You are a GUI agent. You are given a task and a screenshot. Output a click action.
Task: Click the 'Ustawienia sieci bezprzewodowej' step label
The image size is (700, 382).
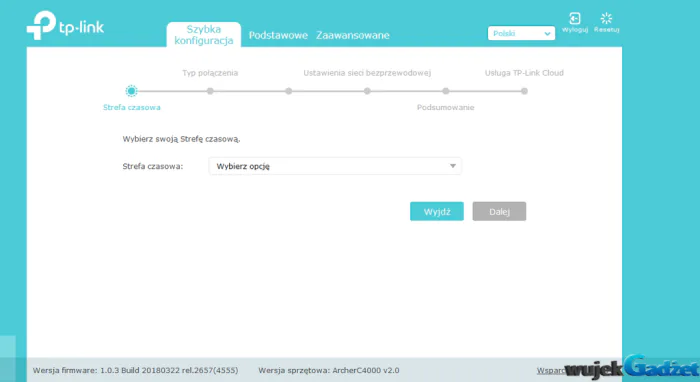[367, 73]
